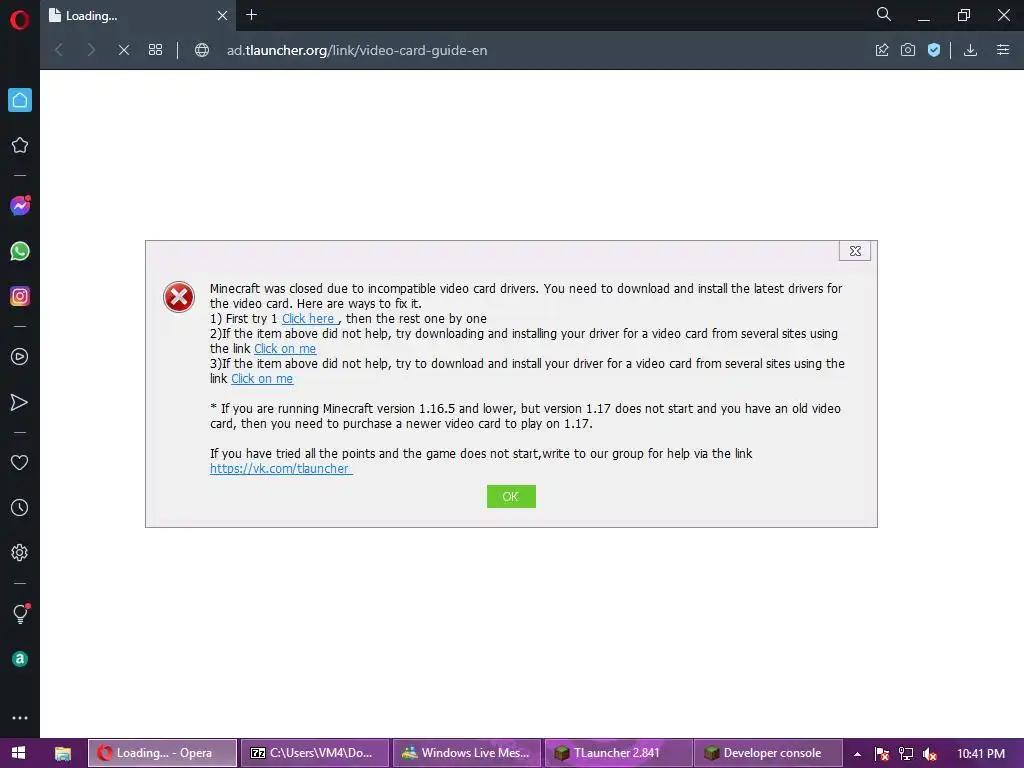Follow the 'Click here' link in step 1

click(310, 319)
